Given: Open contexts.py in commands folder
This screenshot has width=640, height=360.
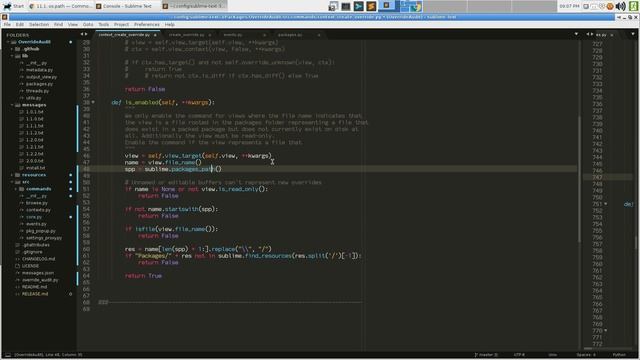Looking at the screenshot, I should tap(38, 209).
